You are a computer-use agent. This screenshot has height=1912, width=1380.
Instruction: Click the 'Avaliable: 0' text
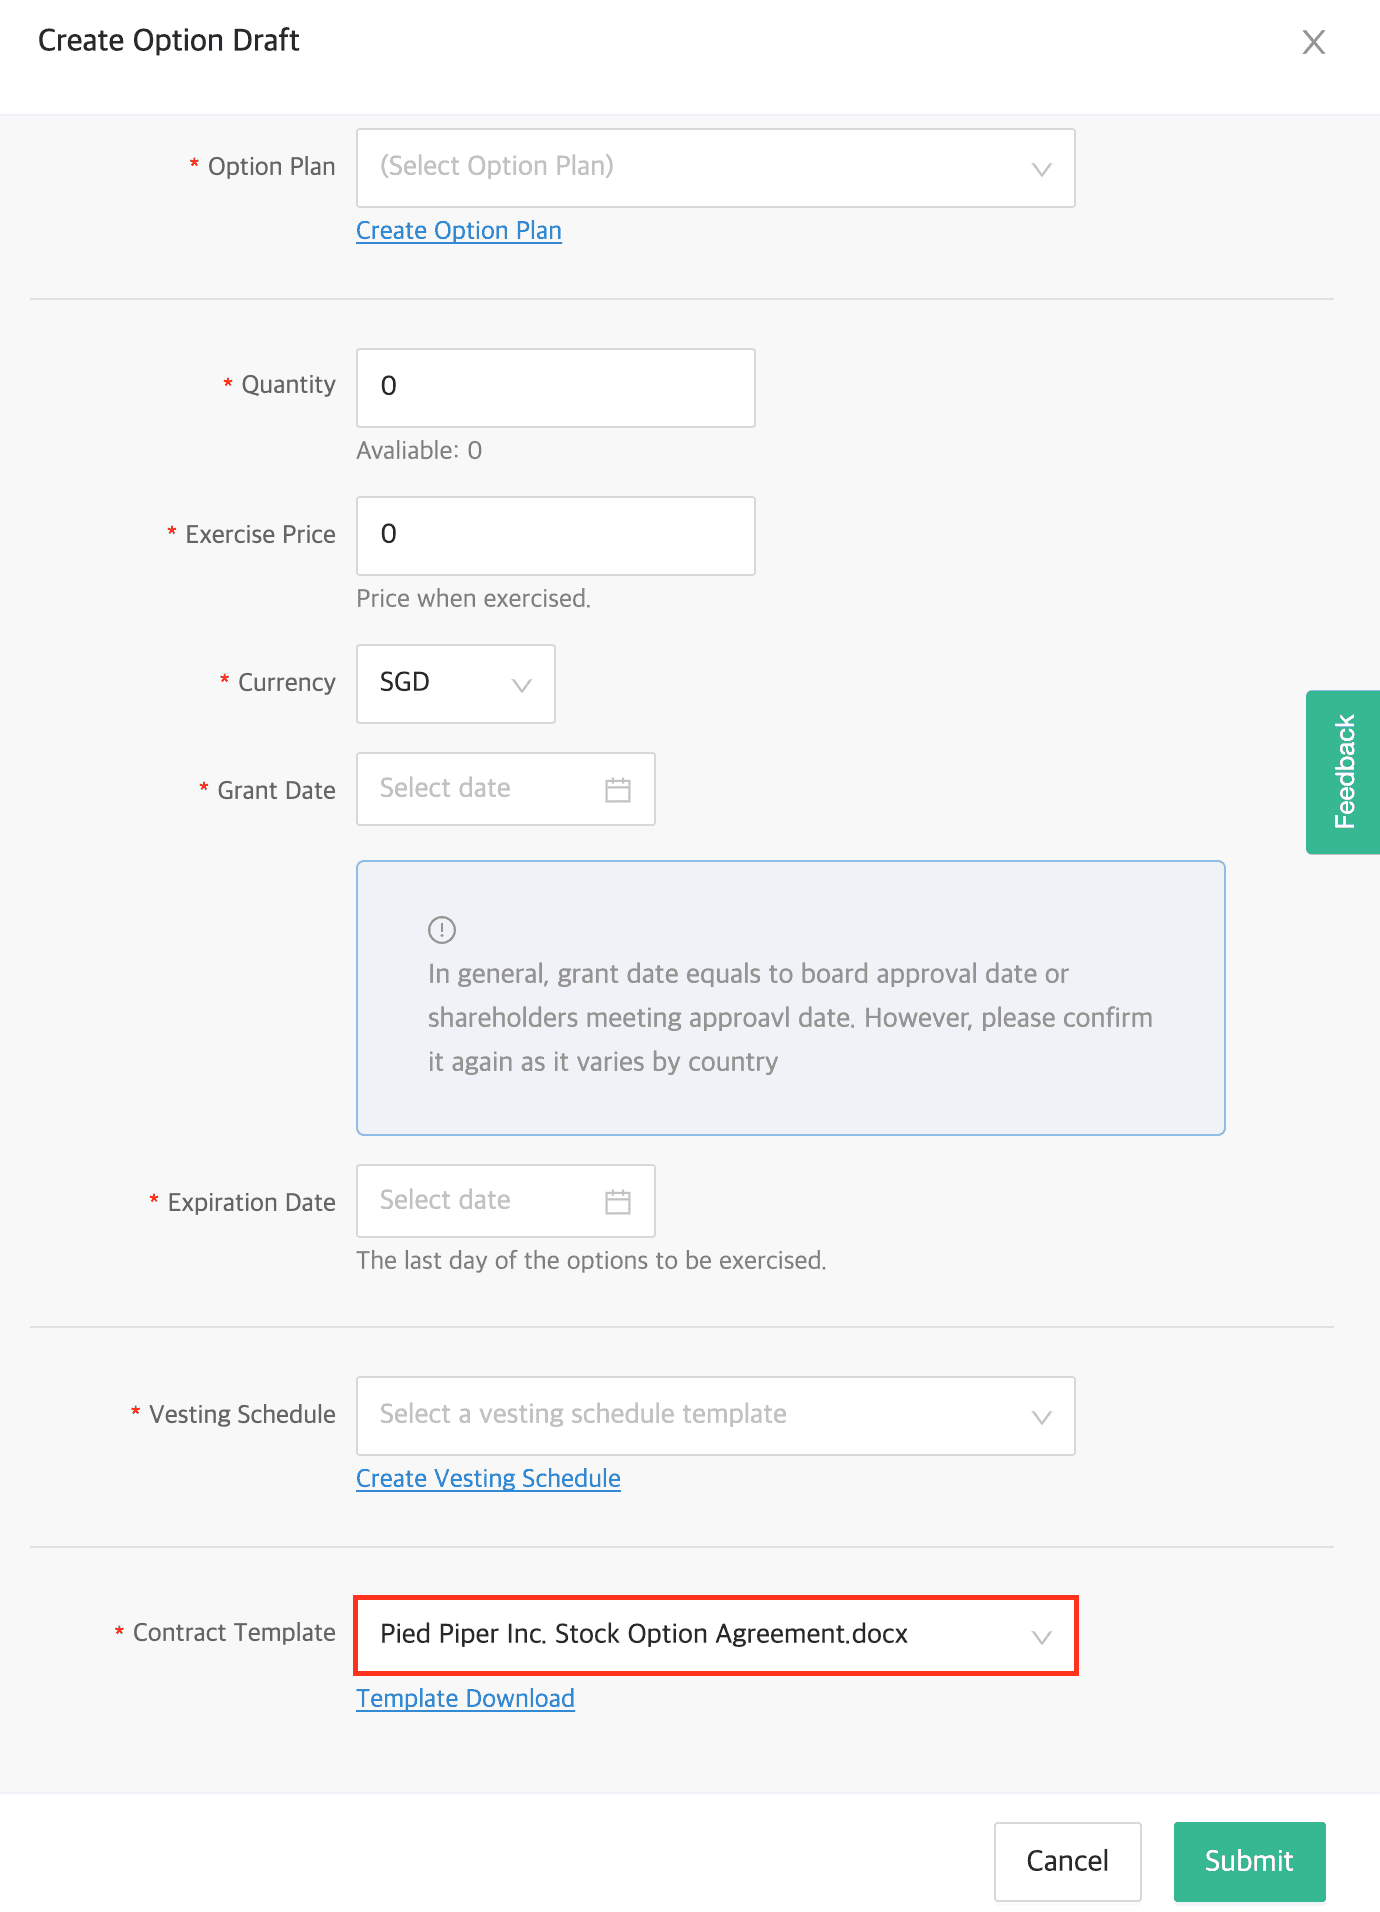419,451
